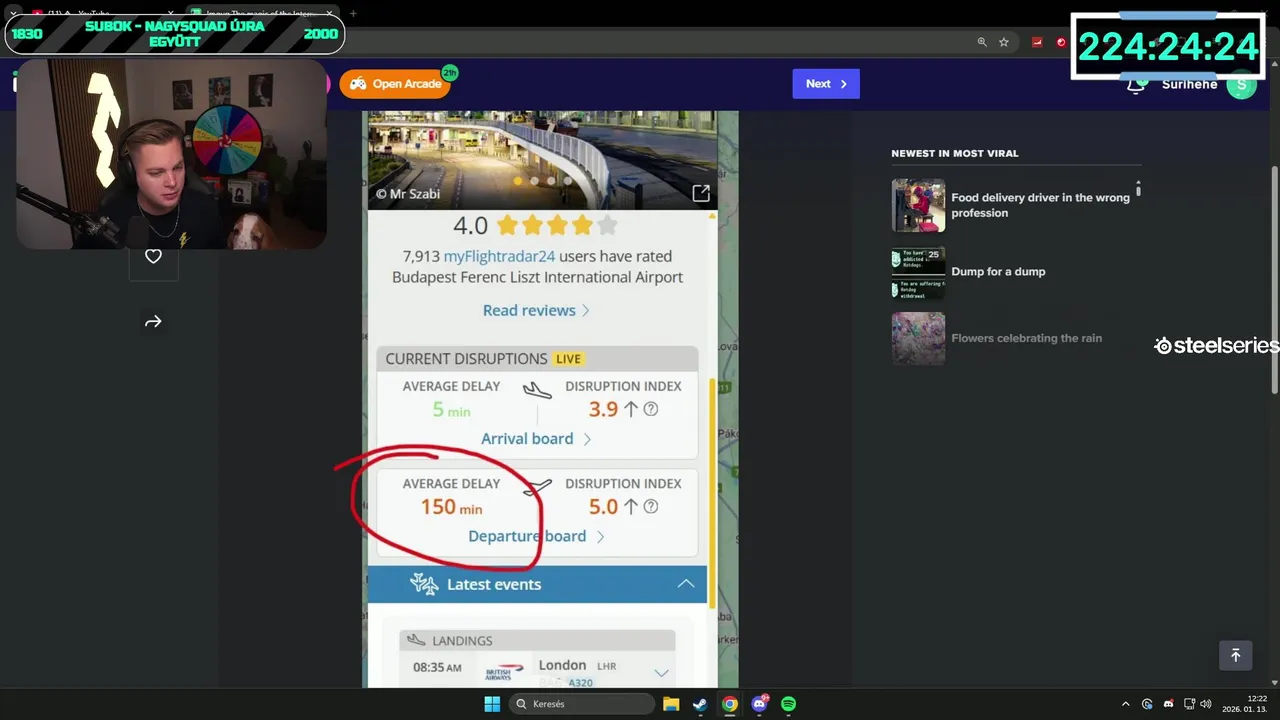
Task: Open the Departure board link
Action: [536, 537]
